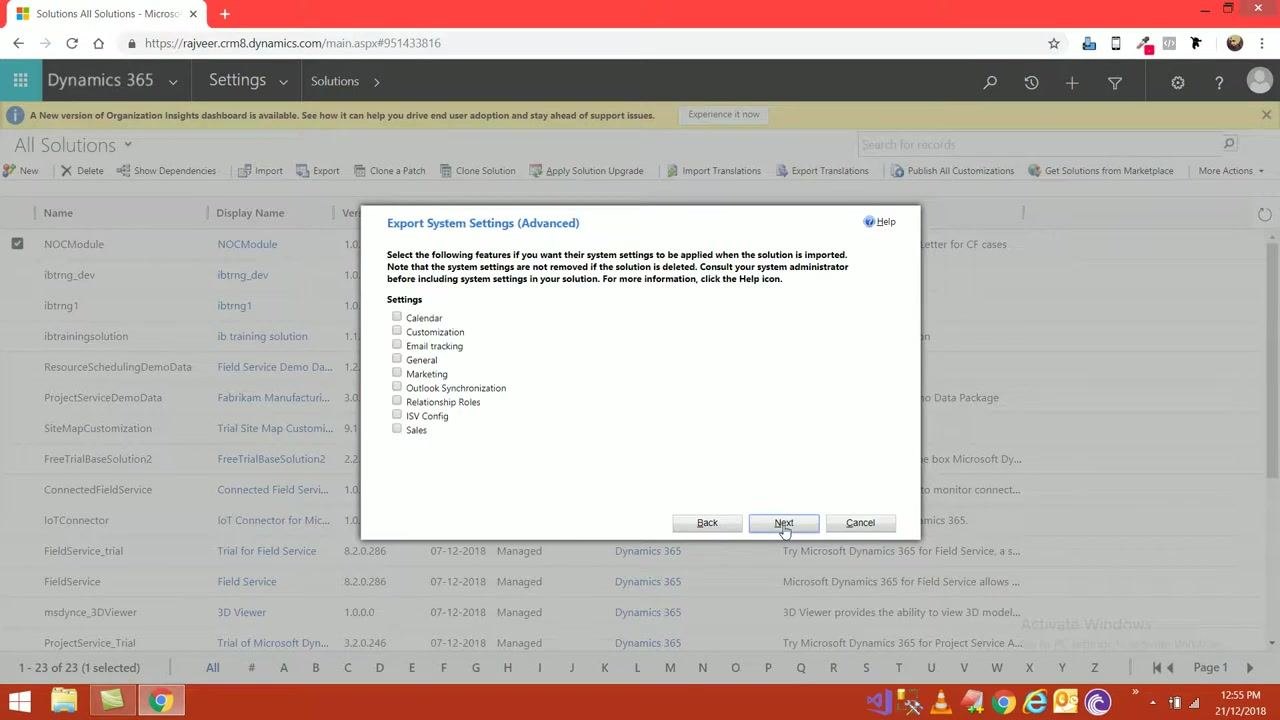Open the settings gear icon

pos(1178,83)
